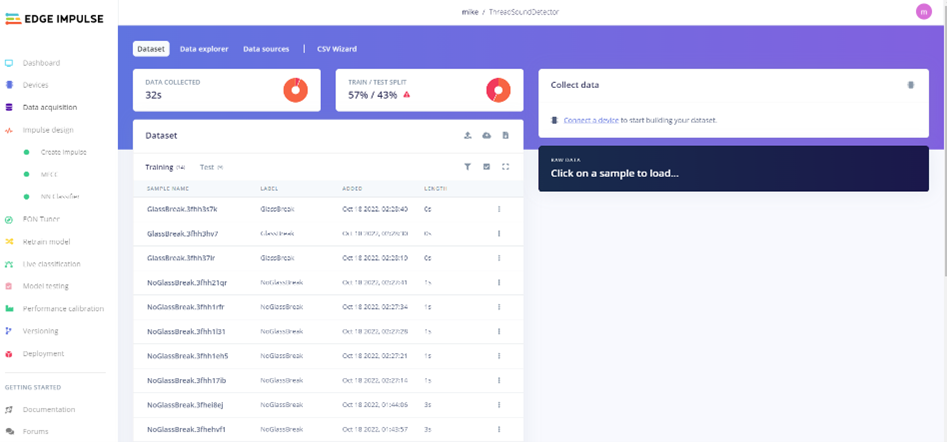947x442 pixels.
Task: Open the three-dot menu for NoGlassBreak.3fhel8ej
Action: 498,404
